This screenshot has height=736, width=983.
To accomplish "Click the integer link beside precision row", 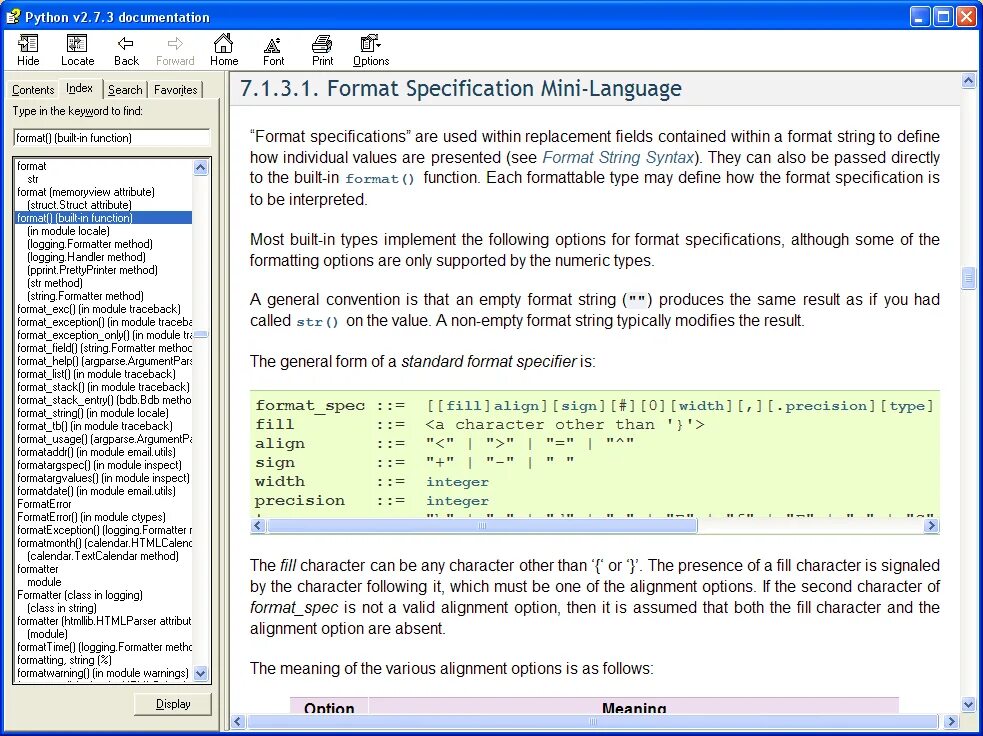I will coord(457,501).
